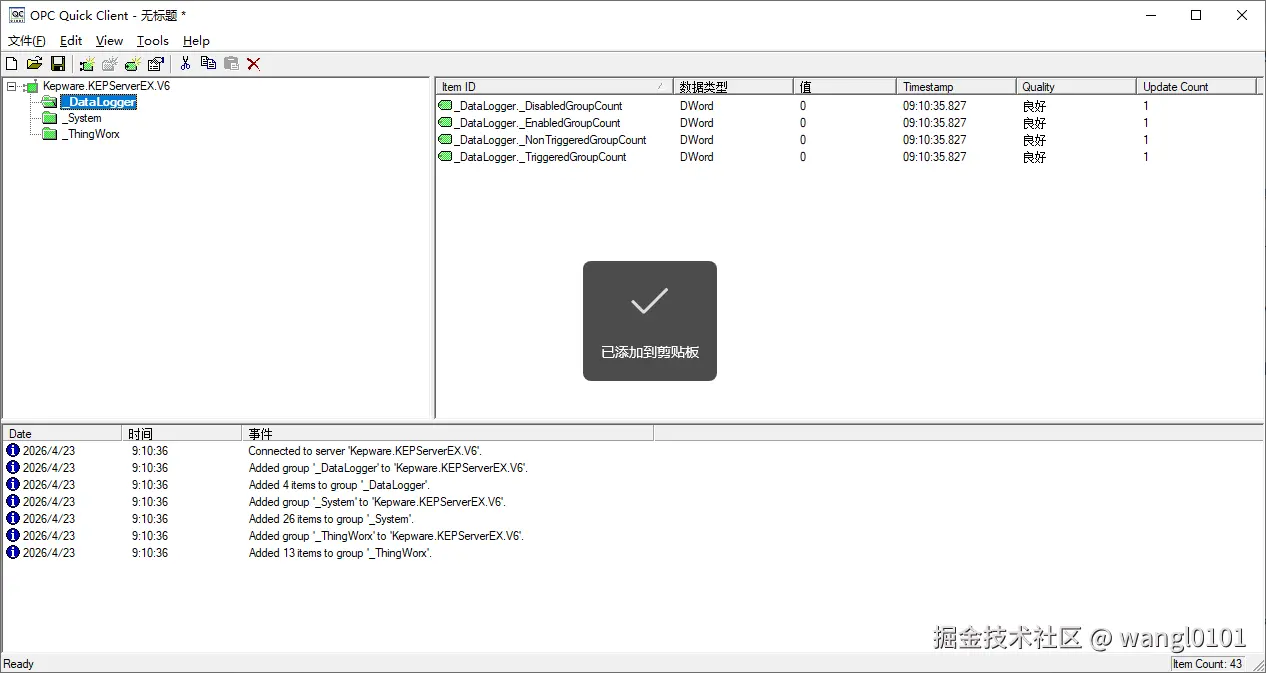Click the Timestamp column header
The height and width of the screenshot is (673, 1266).
tap(956, 87)
